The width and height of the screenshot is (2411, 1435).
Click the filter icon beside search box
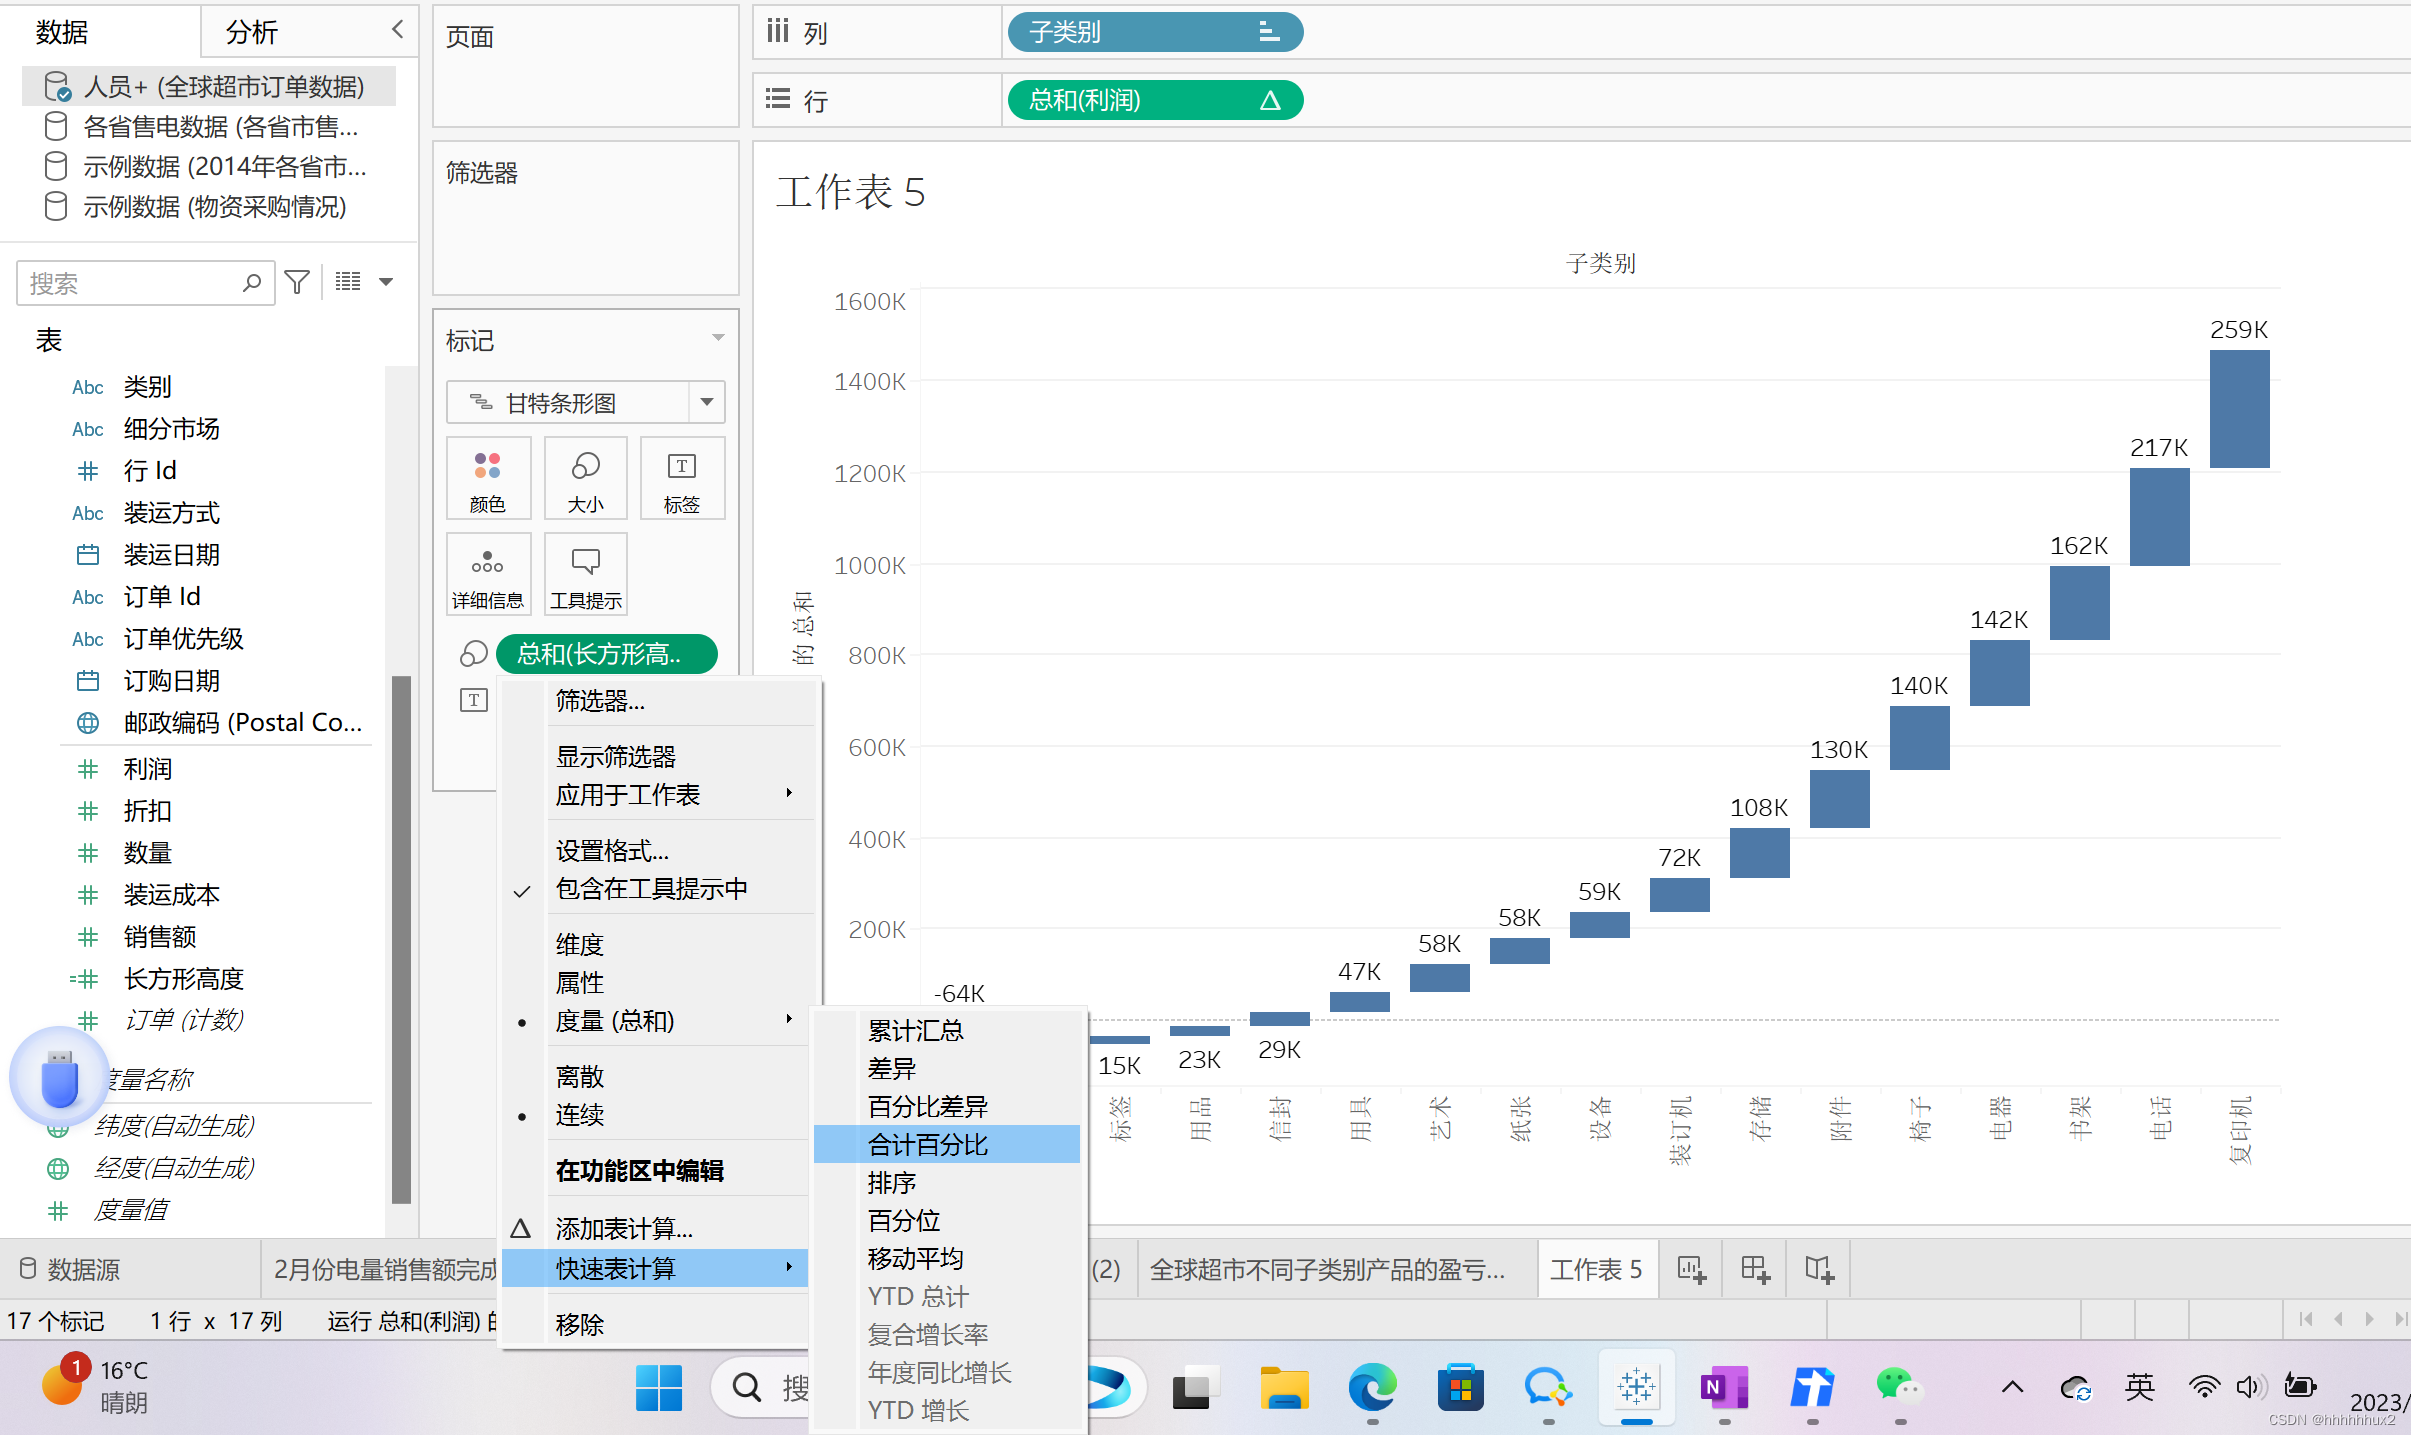click(297, 283)
